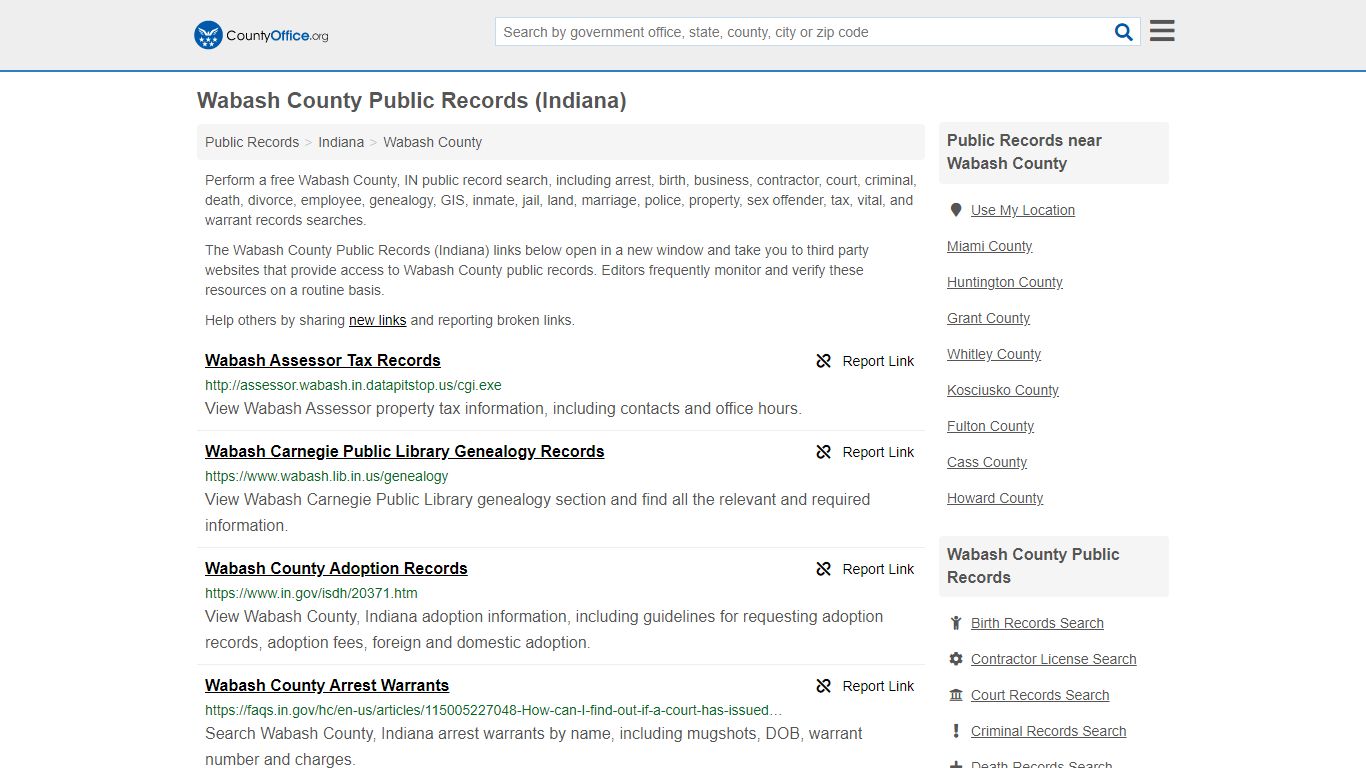The width and height of the screenshot is (1366, 768).
Task: Go to Fulton County records
Action: pyautogui.click(x=991, y=426)
